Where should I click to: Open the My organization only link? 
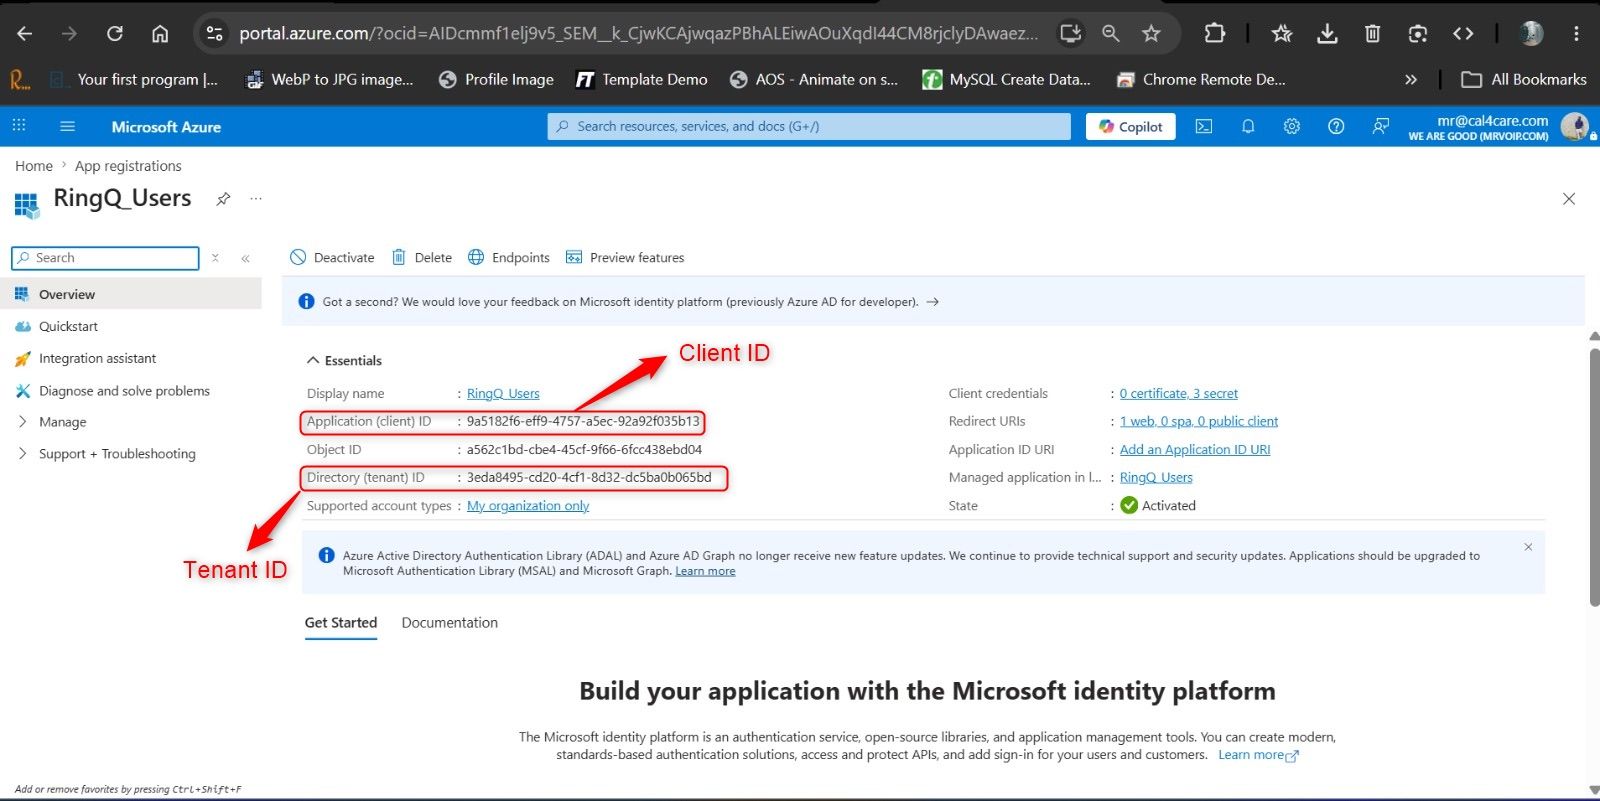pyautogui.click(x=528, y=506)
